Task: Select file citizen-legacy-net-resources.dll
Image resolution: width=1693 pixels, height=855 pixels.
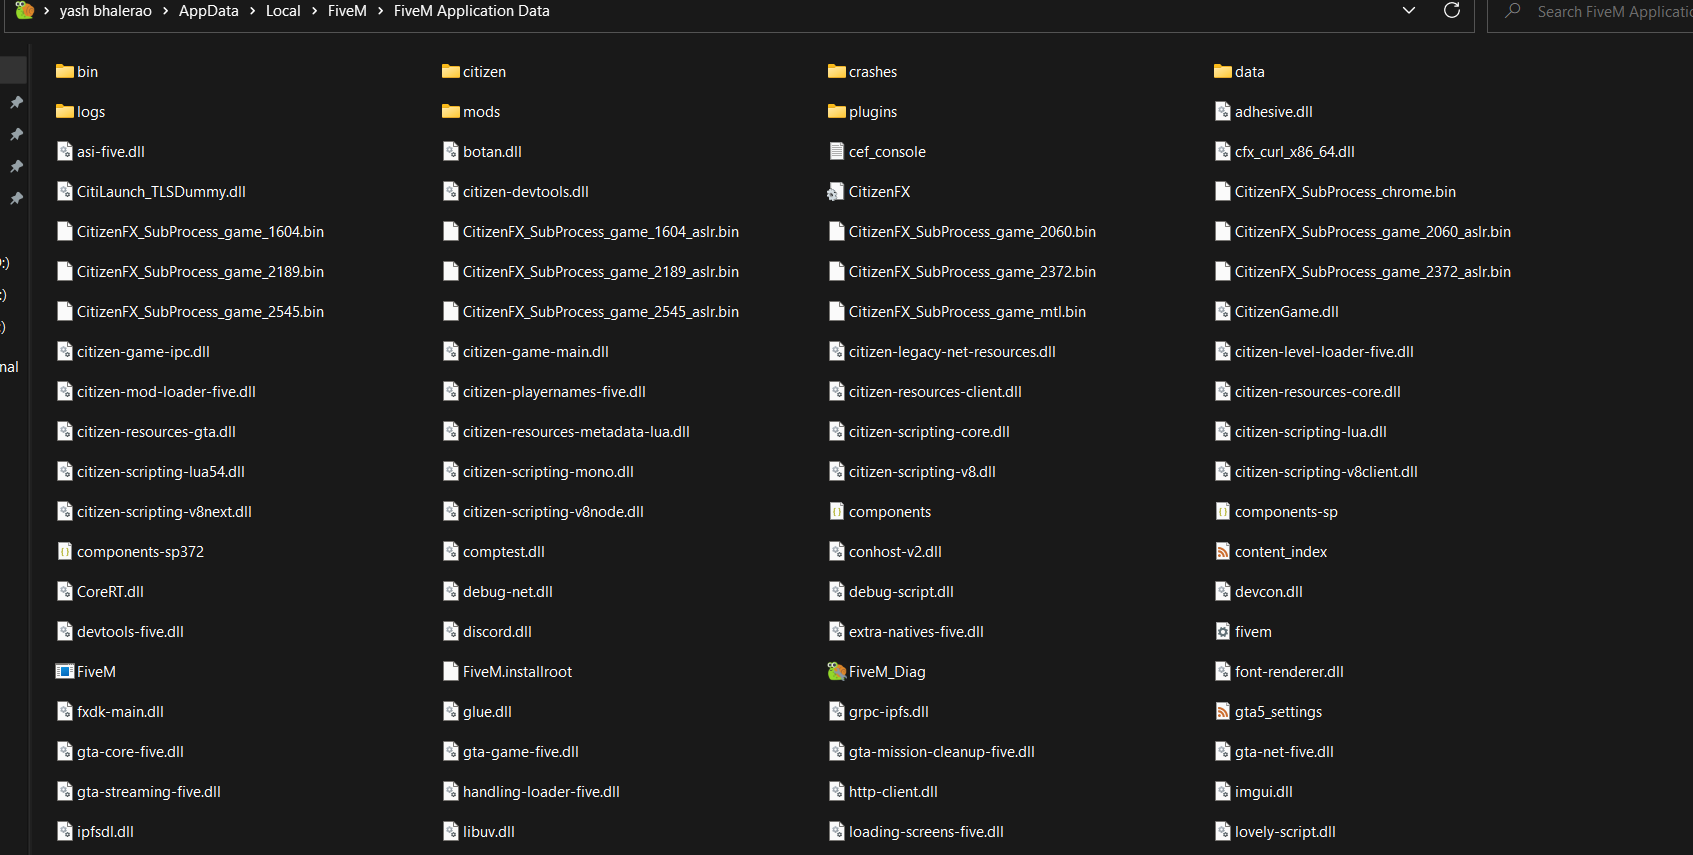Action: tap(942, 351)
